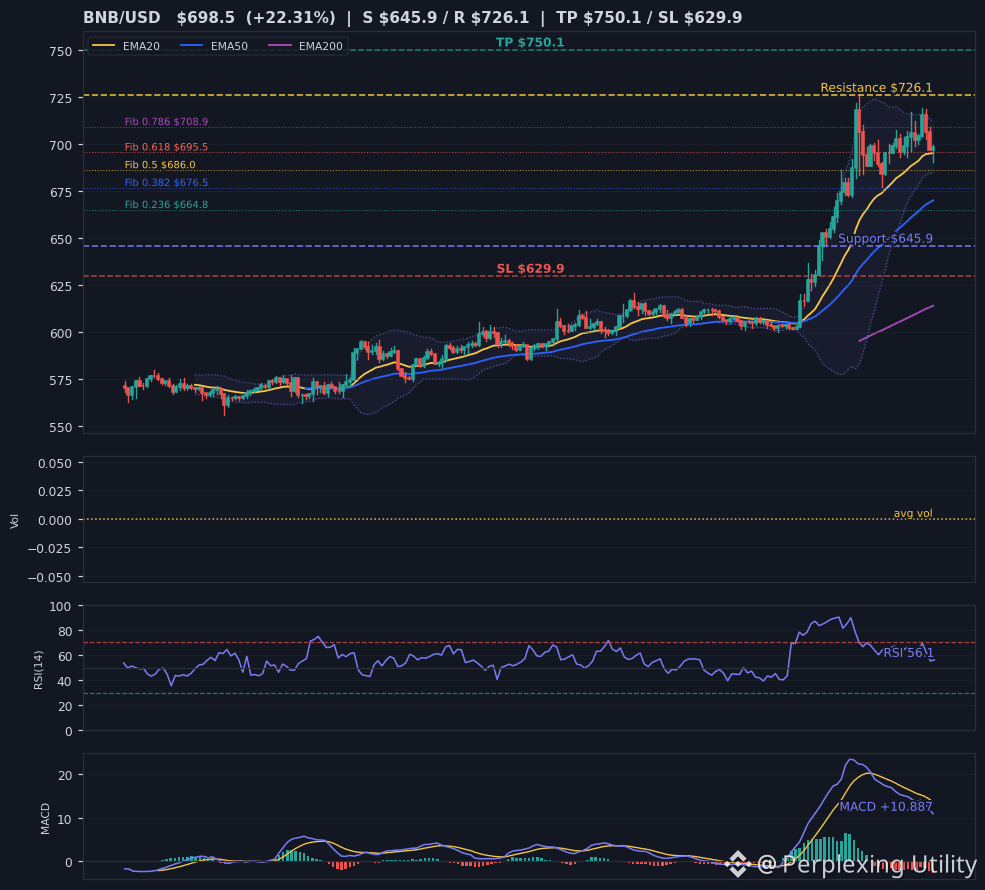The height and width of the screenshot is (890, 985).
Task: Click the TP $750.1 / SL $629.9 title segment
Action: click(649, 18)
